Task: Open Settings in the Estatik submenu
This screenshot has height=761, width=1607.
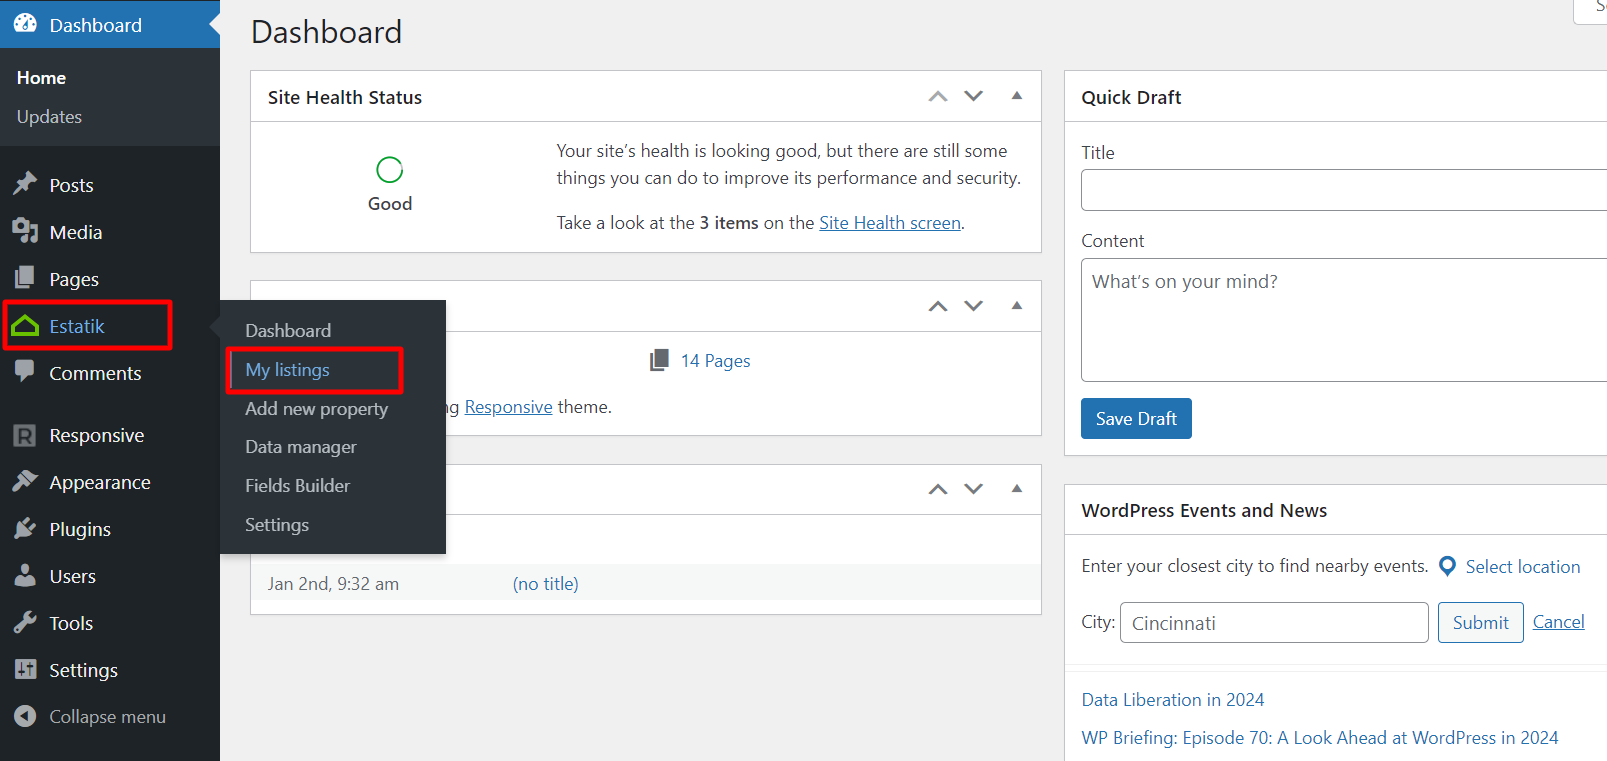Action: [x=277, y=525]
